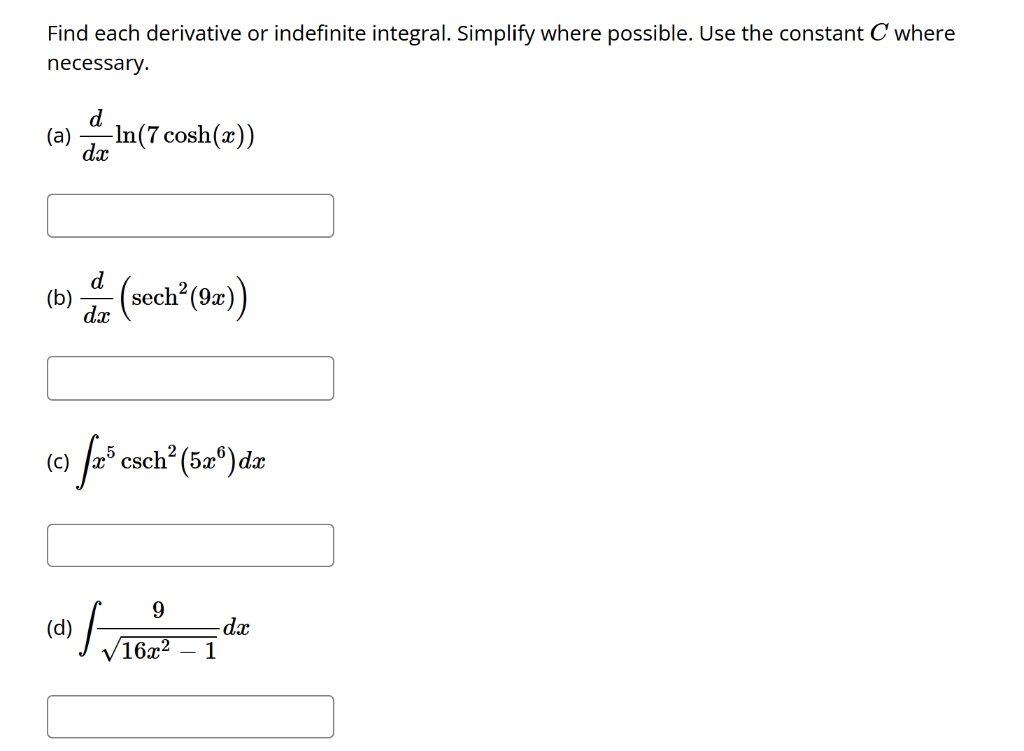The image size is (1024, 751).
Task: Select the label (c)
Action: coord(56,461)
